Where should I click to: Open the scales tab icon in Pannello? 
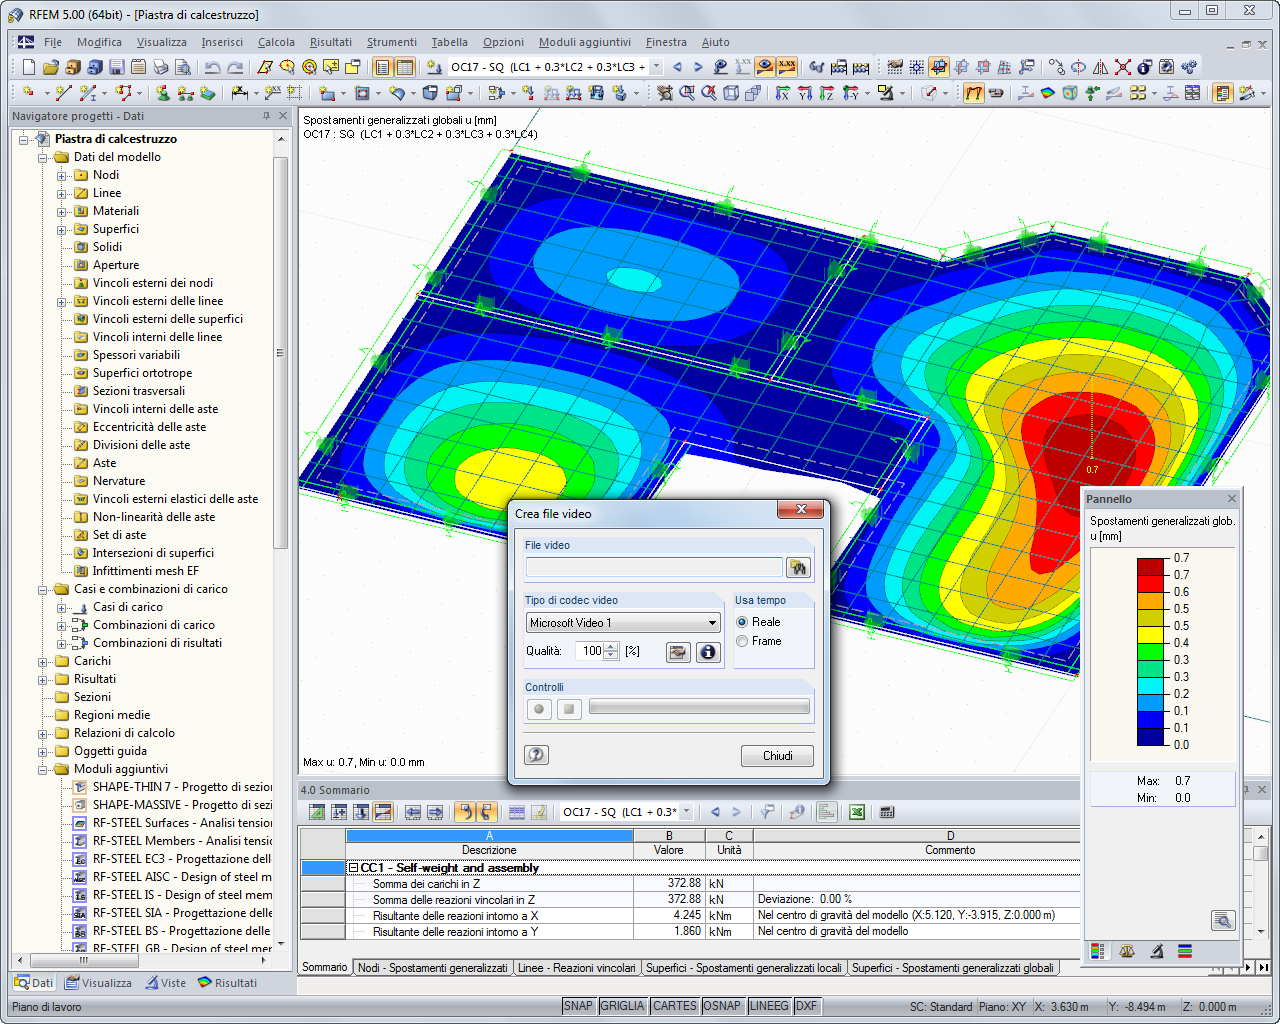point(1127,951)
